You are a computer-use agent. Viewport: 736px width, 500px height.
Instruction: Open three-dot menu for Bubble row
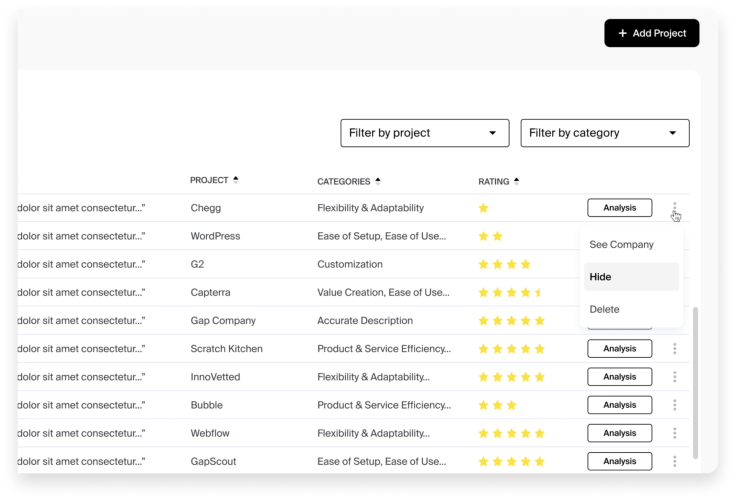(675, 405)
